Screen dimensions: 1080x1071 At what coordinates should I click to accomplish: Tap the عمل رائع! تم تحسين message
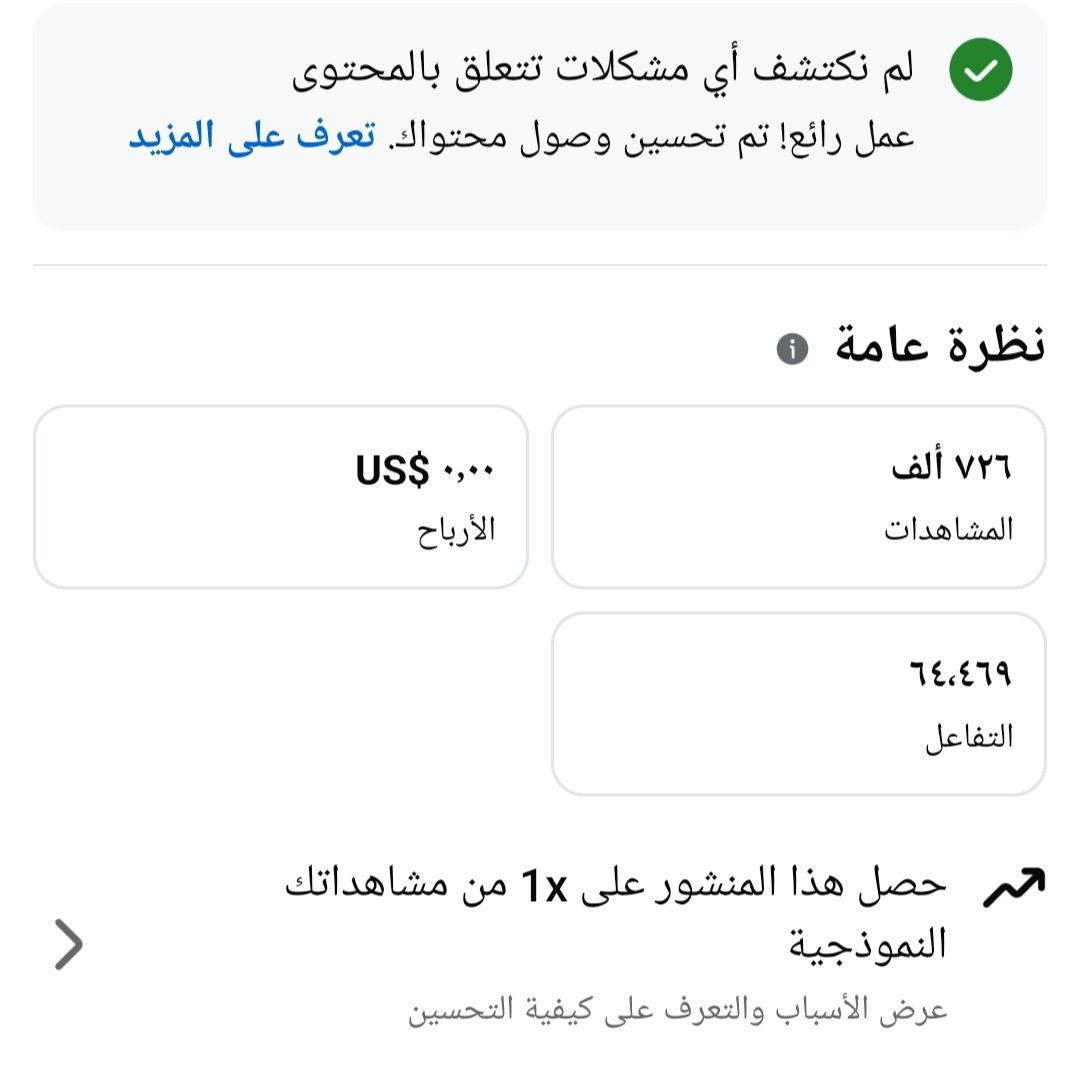pos(651,136)
